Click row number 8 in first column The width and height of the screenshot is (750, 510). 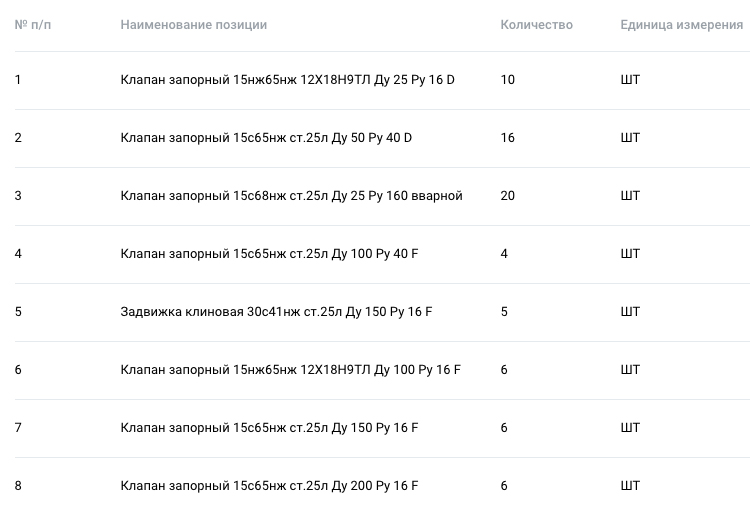click(18, 486)
